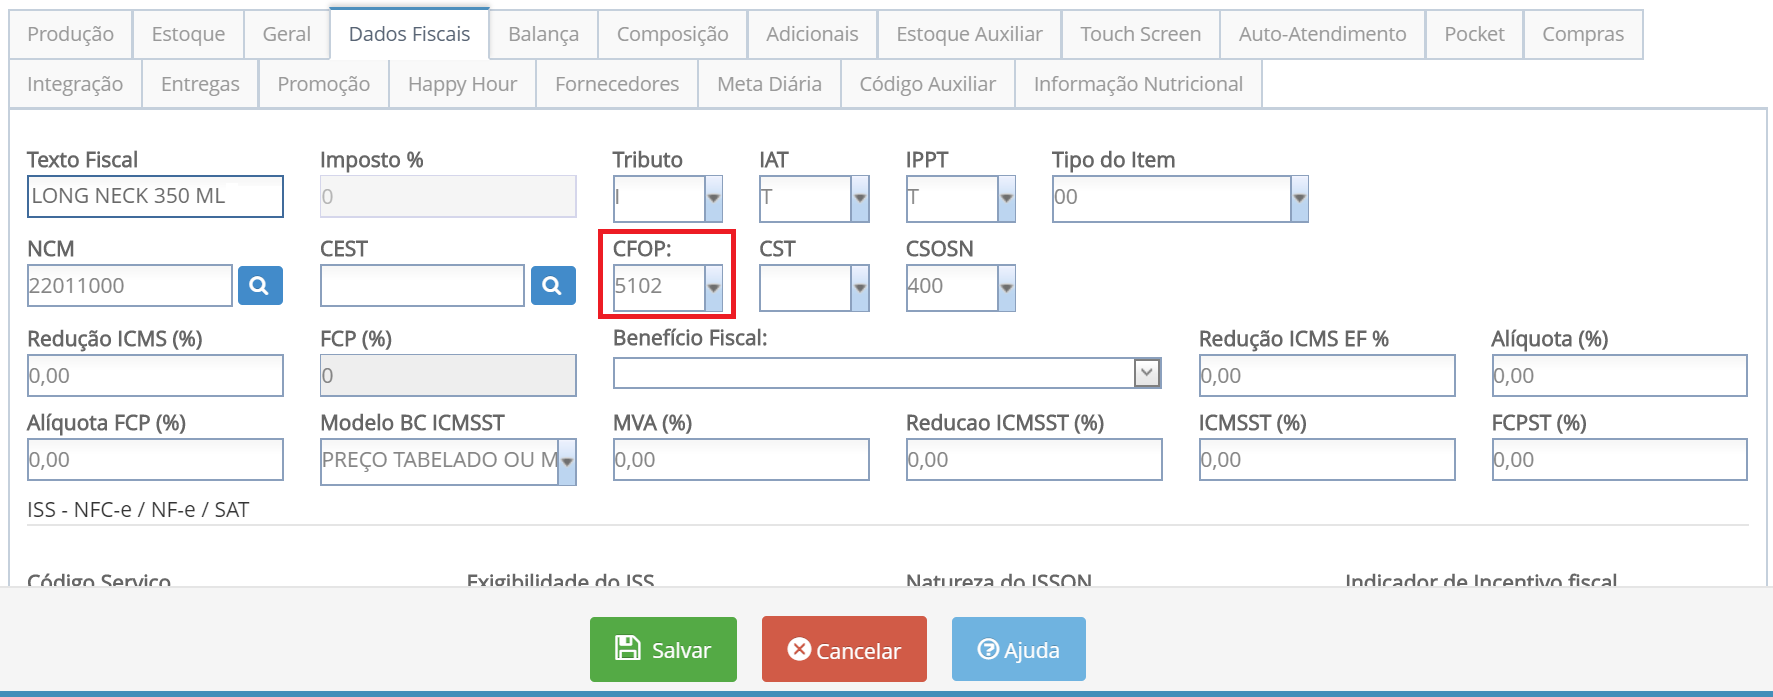This screenshot has height=697, width=1773.
Task: Click the ISS - NFC-e / NF-e / SAT heading
Action: coord(138,510)
